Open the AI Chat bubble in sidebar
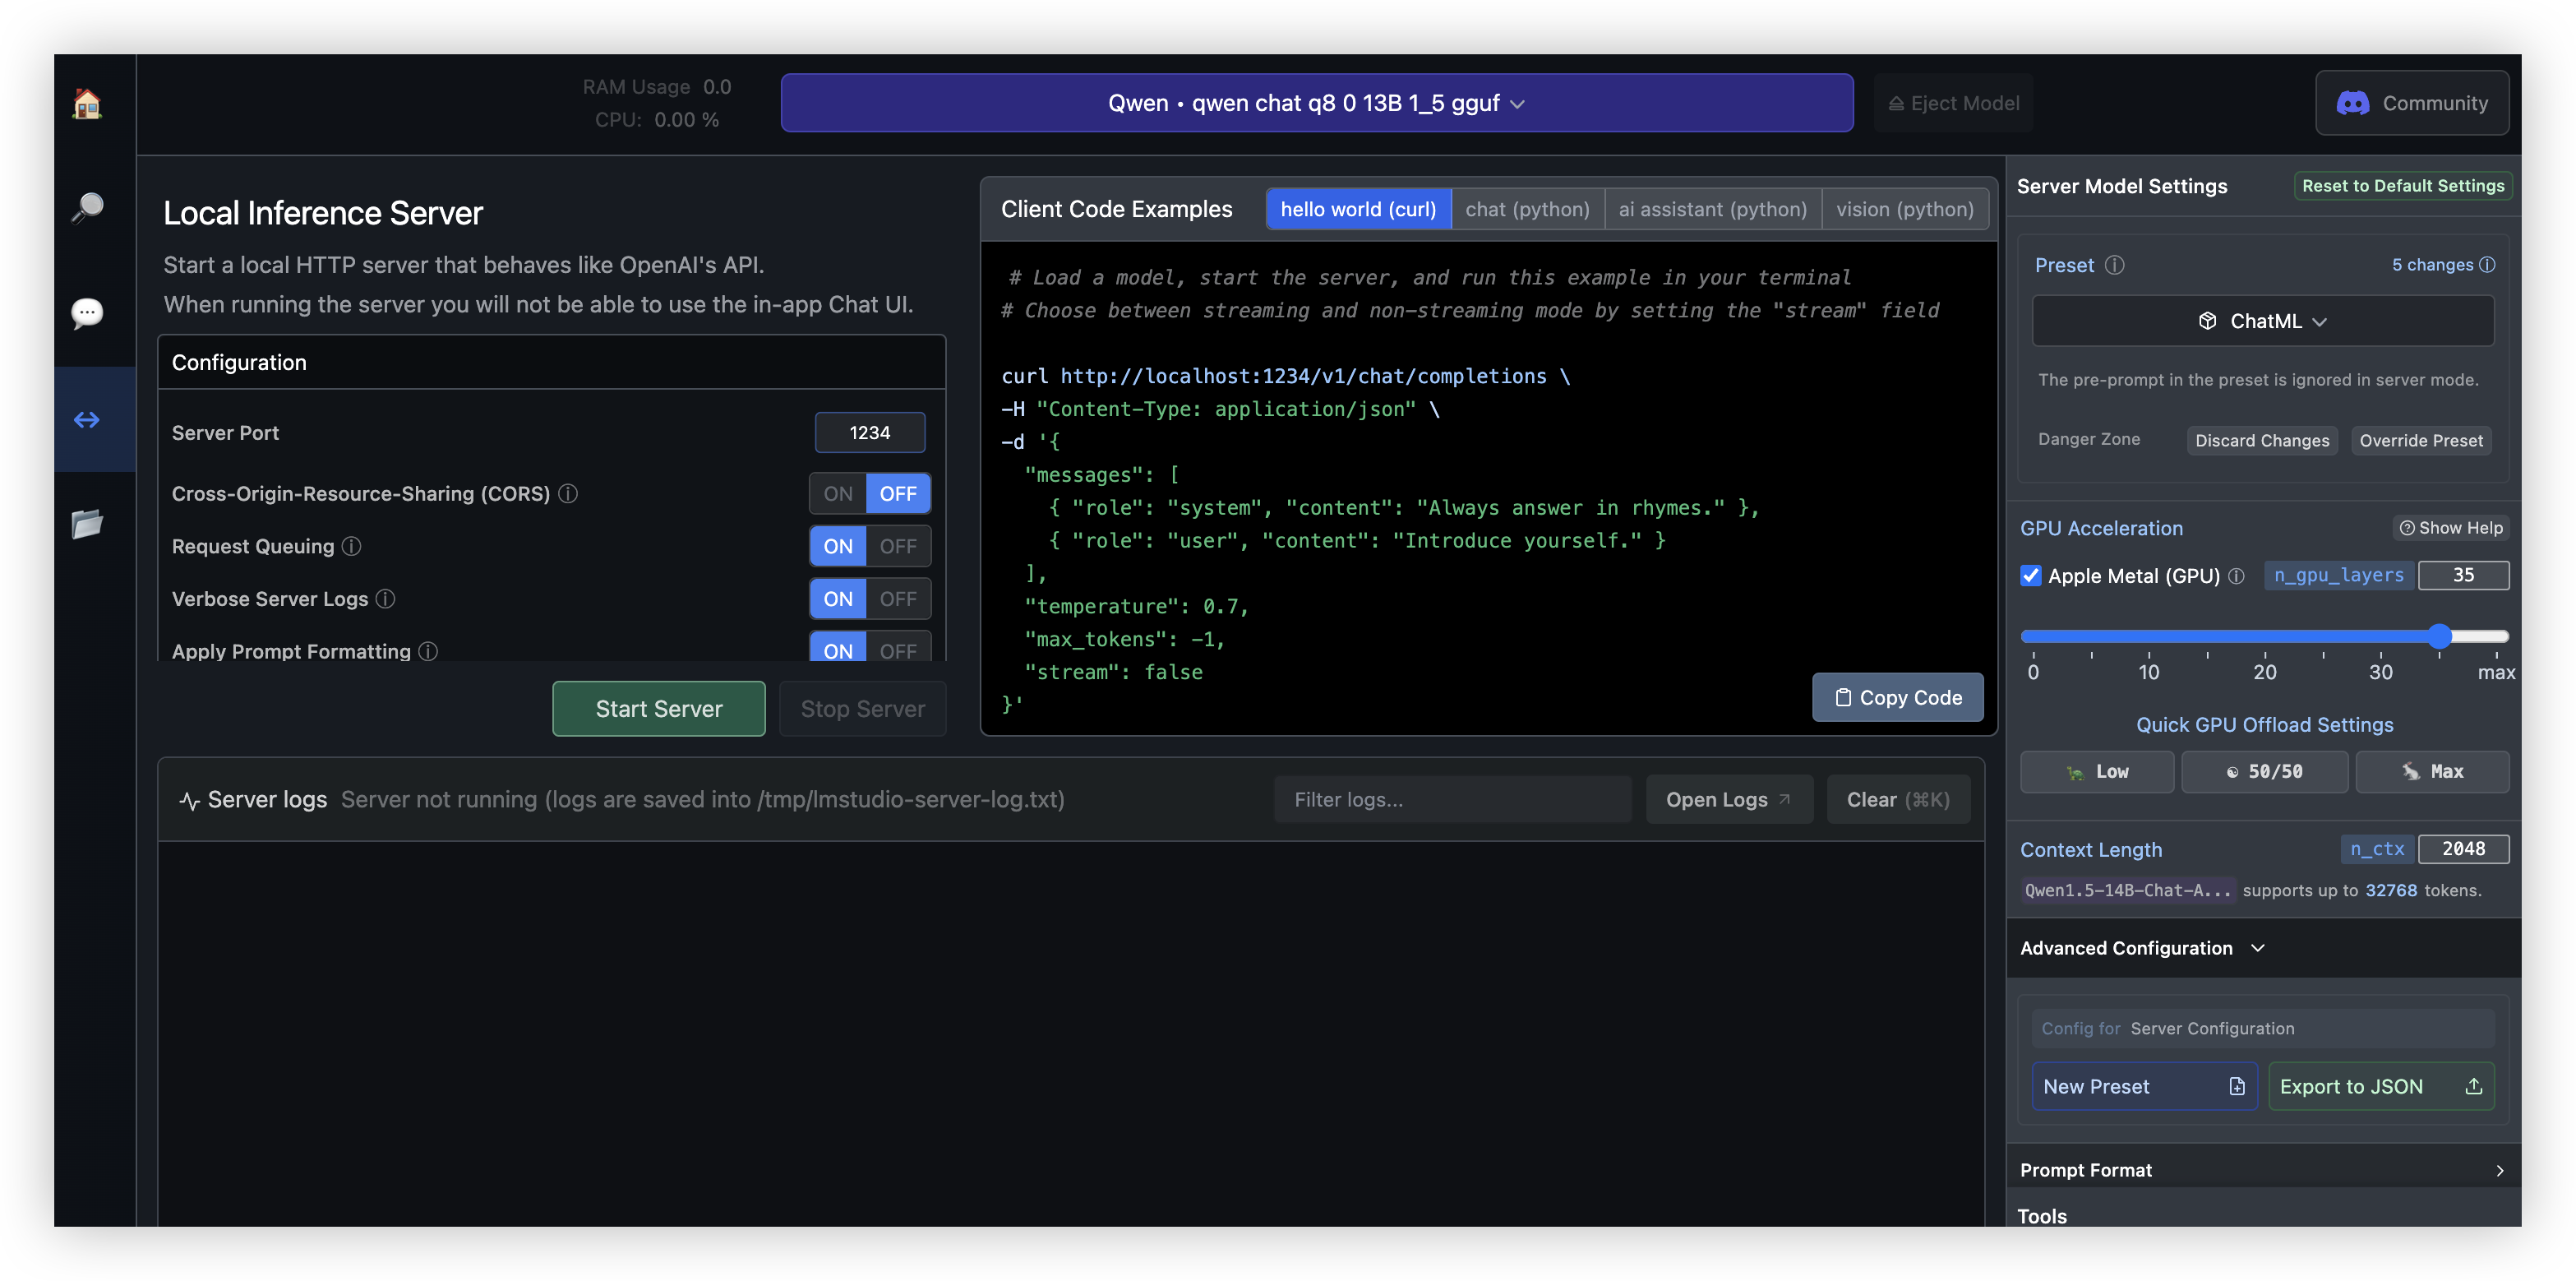 coord(87,313)
